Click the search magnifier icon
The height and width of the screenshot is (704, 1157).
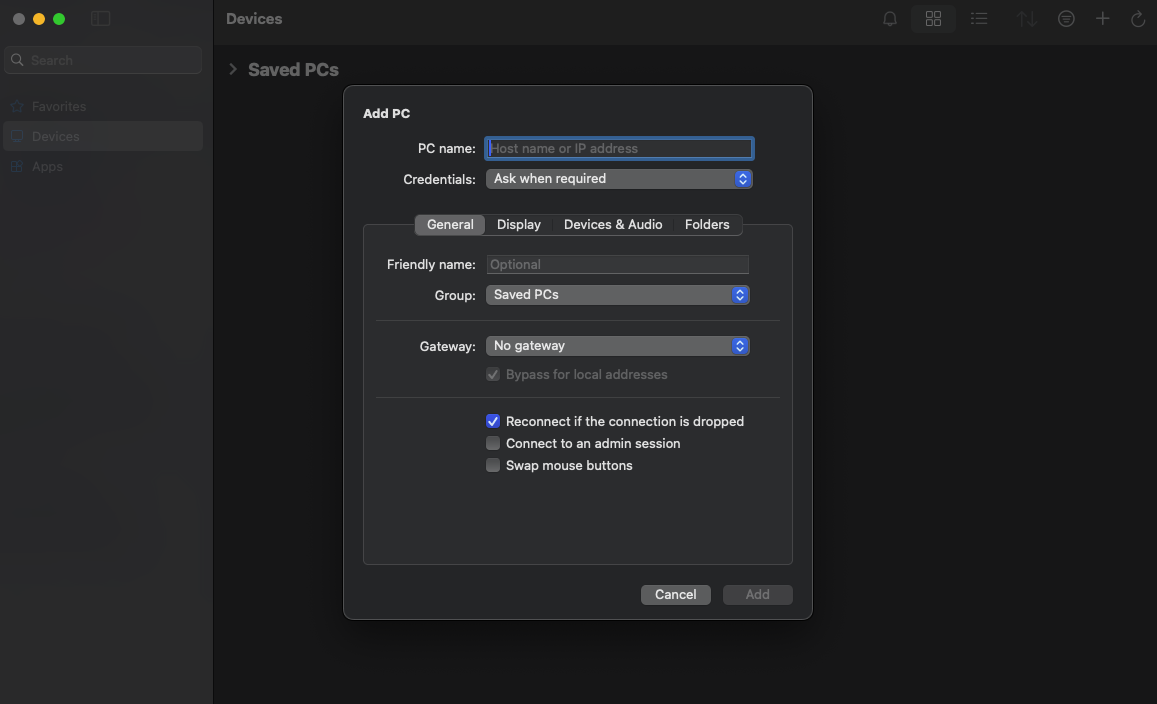click(x=17, y=60)
